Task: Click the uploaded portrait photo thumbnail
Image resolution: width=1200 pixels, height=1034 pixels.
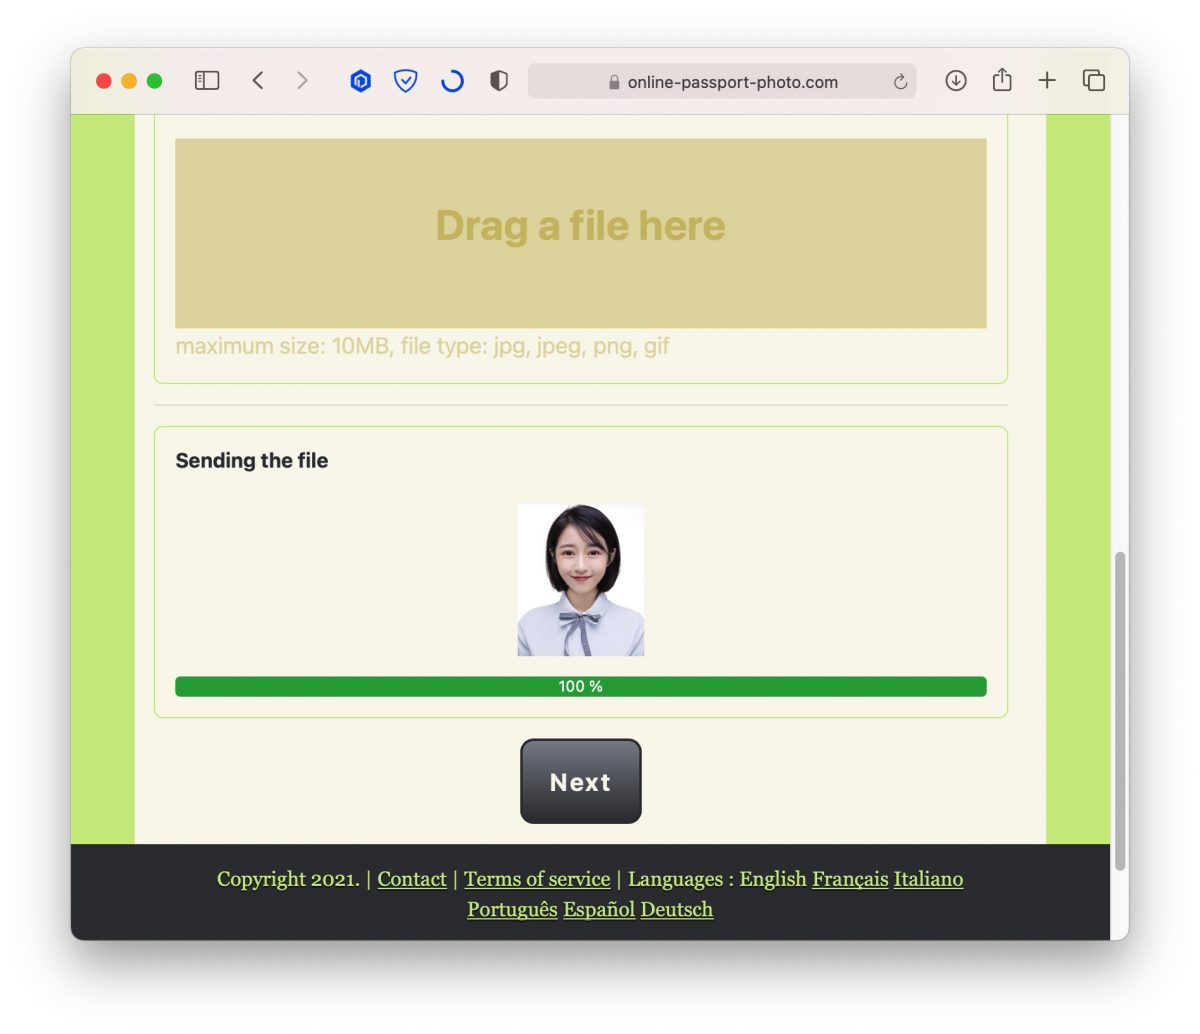Action: [x=581, y=580]
